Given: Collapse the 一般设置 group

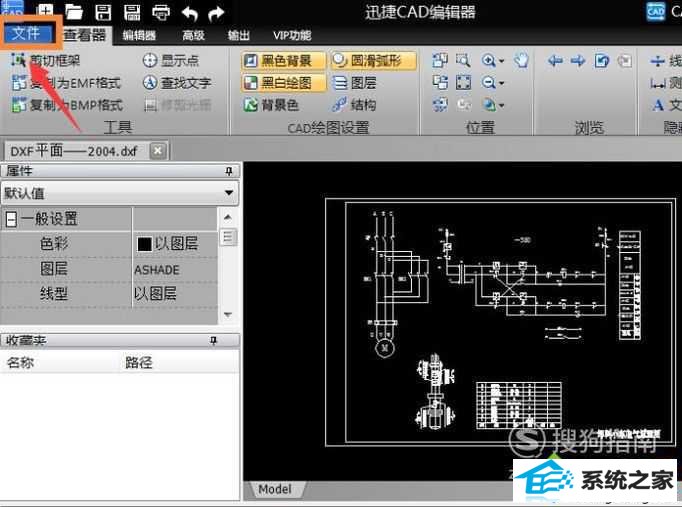Looking at the screenshot, I should tap(11, 219).
